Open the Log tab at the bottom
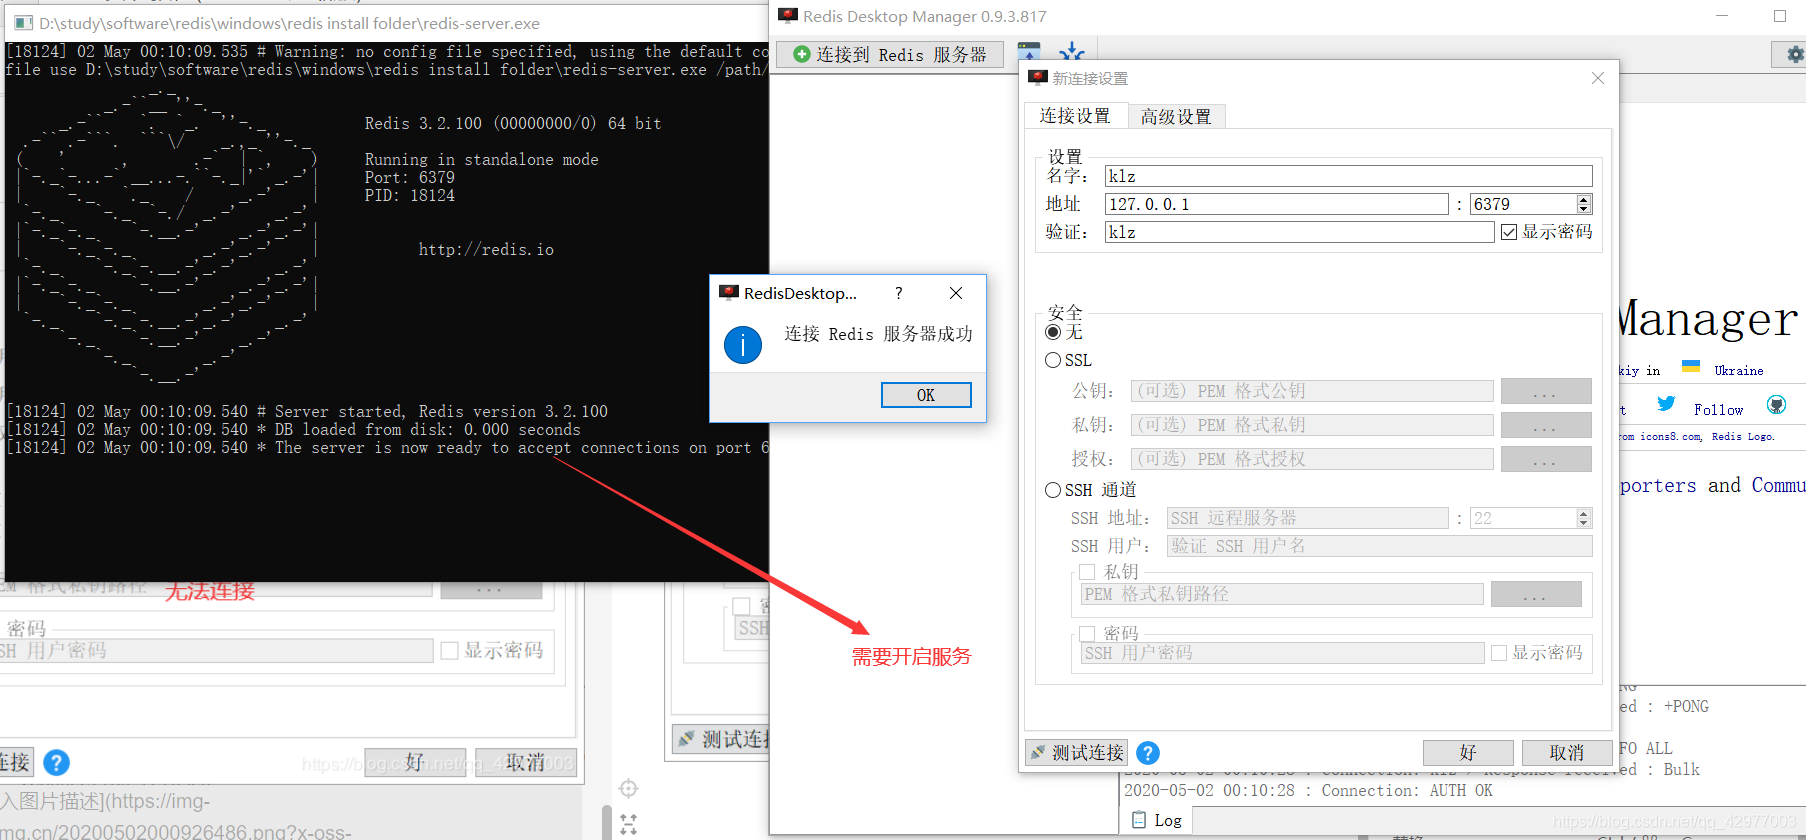Viewport: 1806px width, 840px height. coord(1157,820)
